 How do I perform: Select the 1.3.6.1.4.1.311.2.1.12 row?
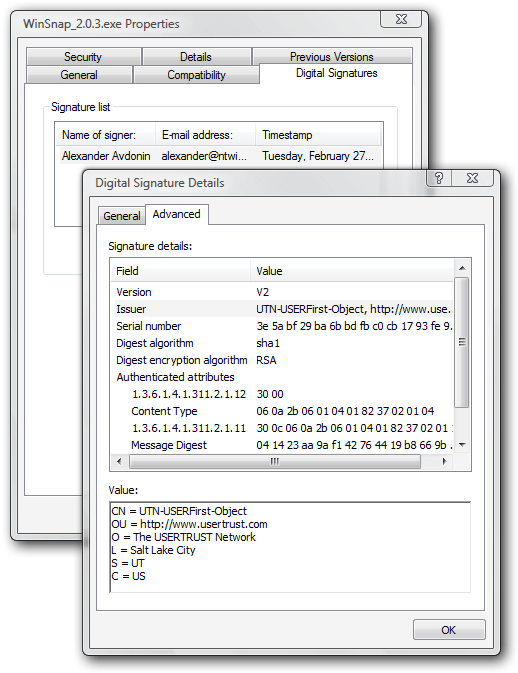(x=282, y=394)
